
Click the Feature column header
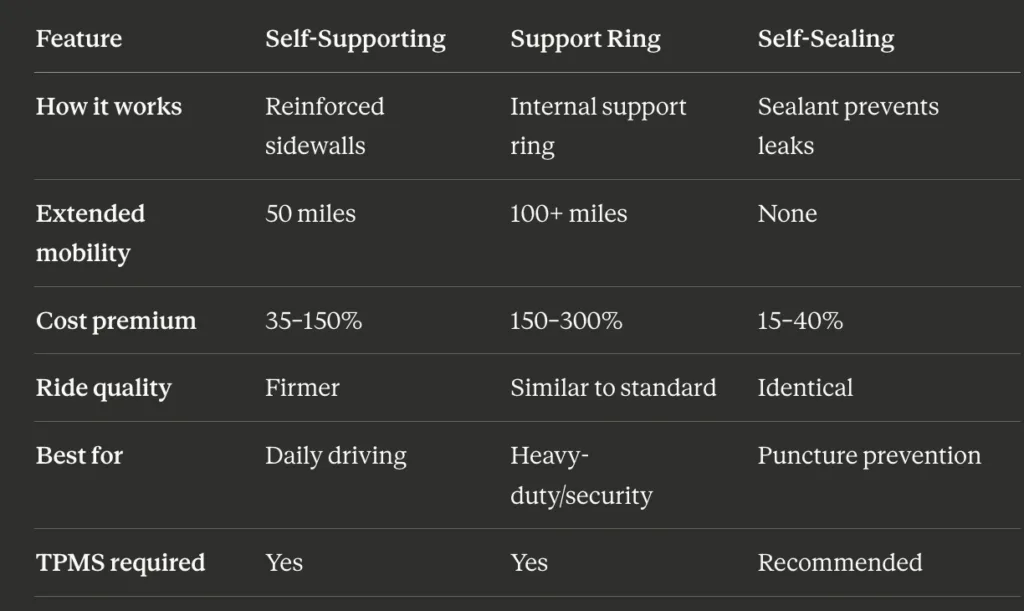click(x=79, y=39)
